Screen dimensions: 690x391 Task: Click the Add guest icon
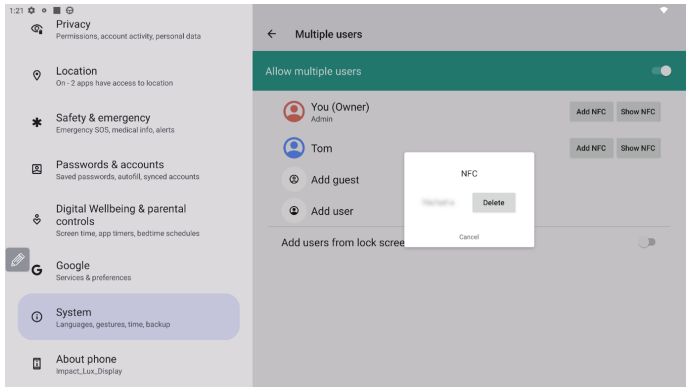pos(294,179)
